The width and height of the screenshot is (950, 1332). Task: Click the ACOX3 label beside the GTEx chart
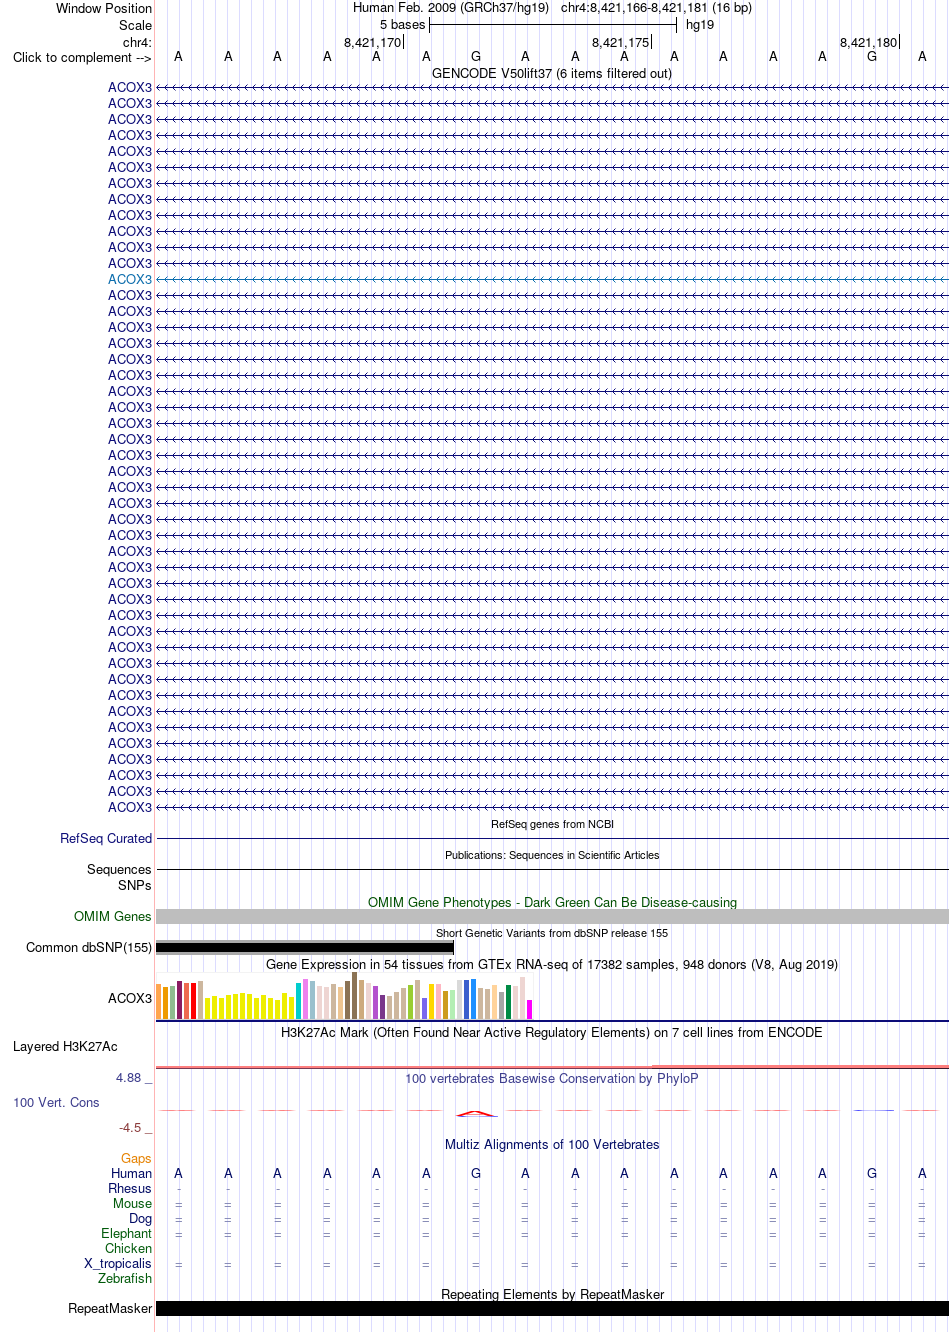(x=130, y=998)
